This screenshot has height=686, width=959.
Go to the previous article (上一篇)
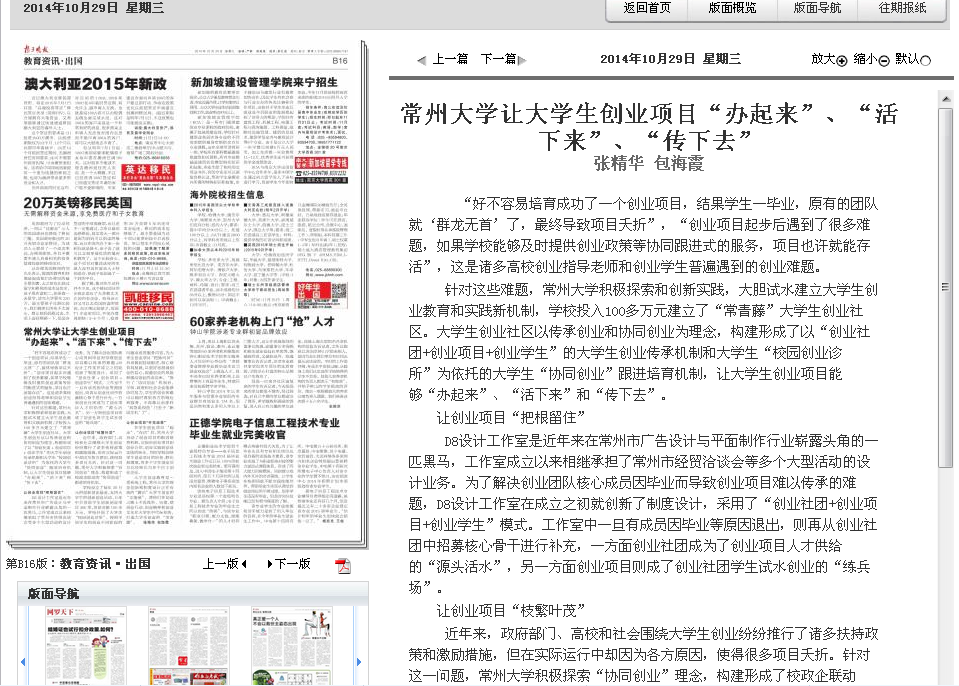443,59
